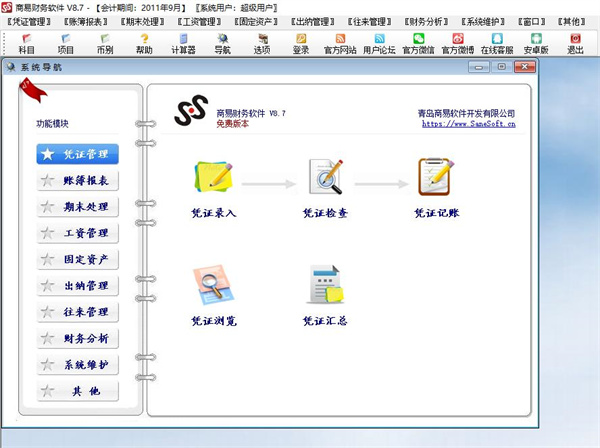Open the 【账簿报表】 menu

pos(86,22)
